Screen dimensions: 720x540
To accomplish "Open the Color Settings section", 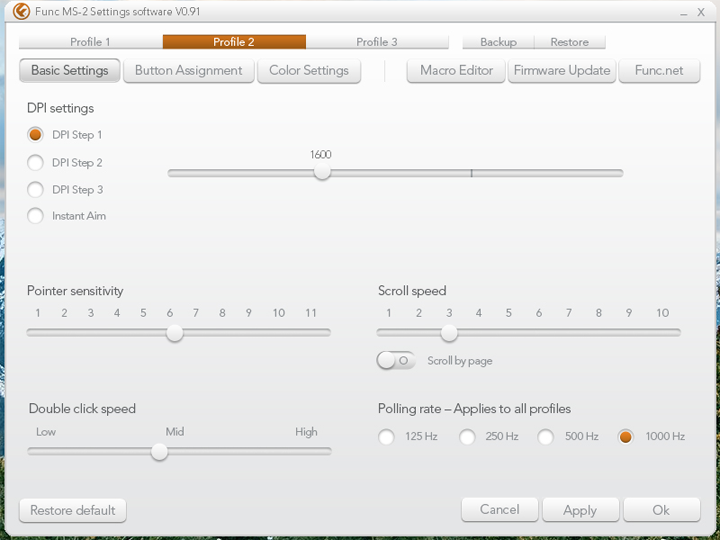I will pos(309,71).
